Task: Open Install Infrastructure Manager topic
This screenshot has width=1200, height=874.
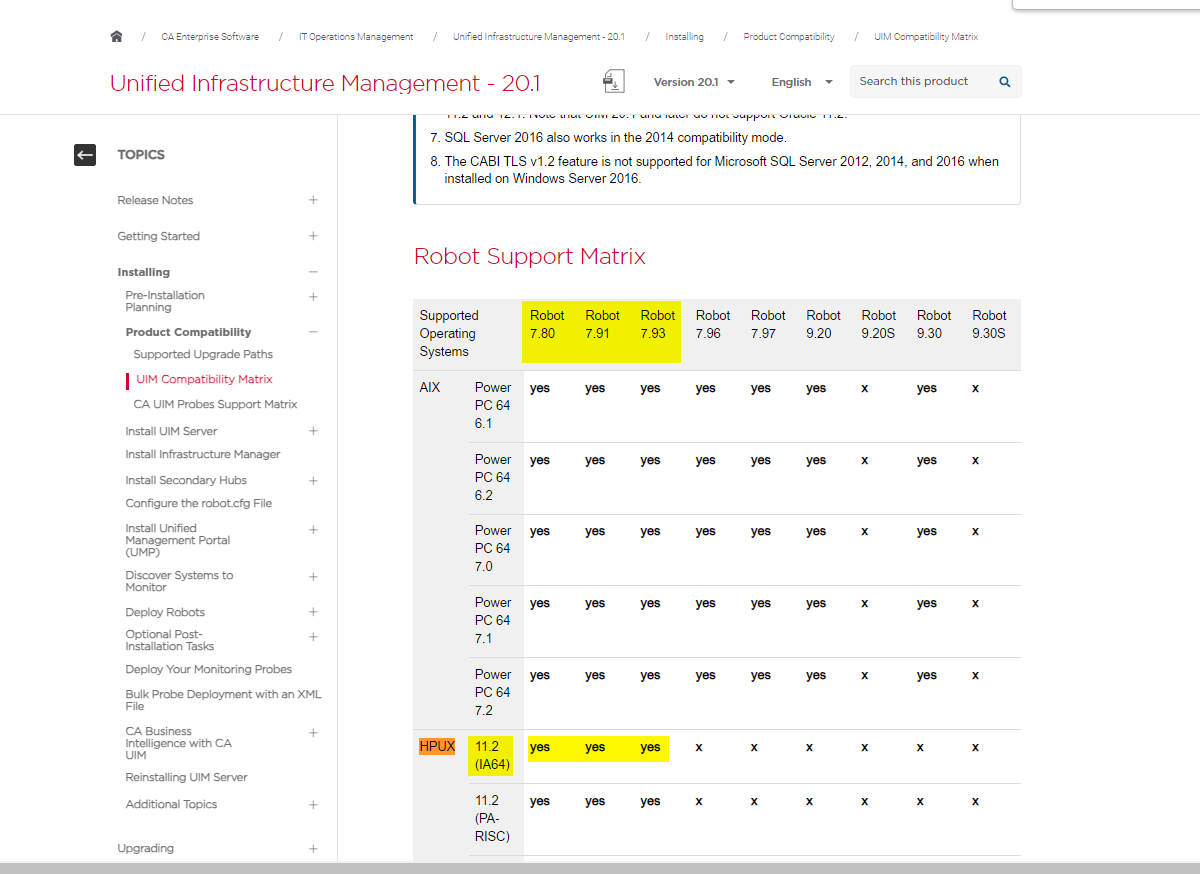Action: click(x=203, y=454)
